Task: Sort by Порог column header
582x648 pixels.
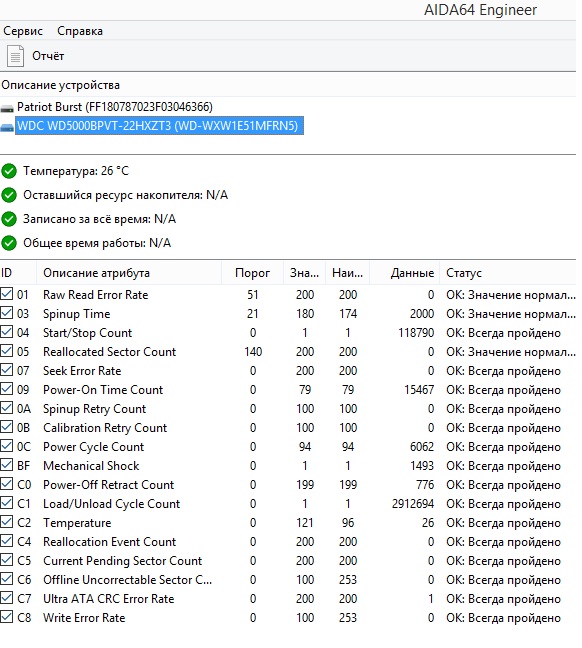Action: tap(252, 273)
